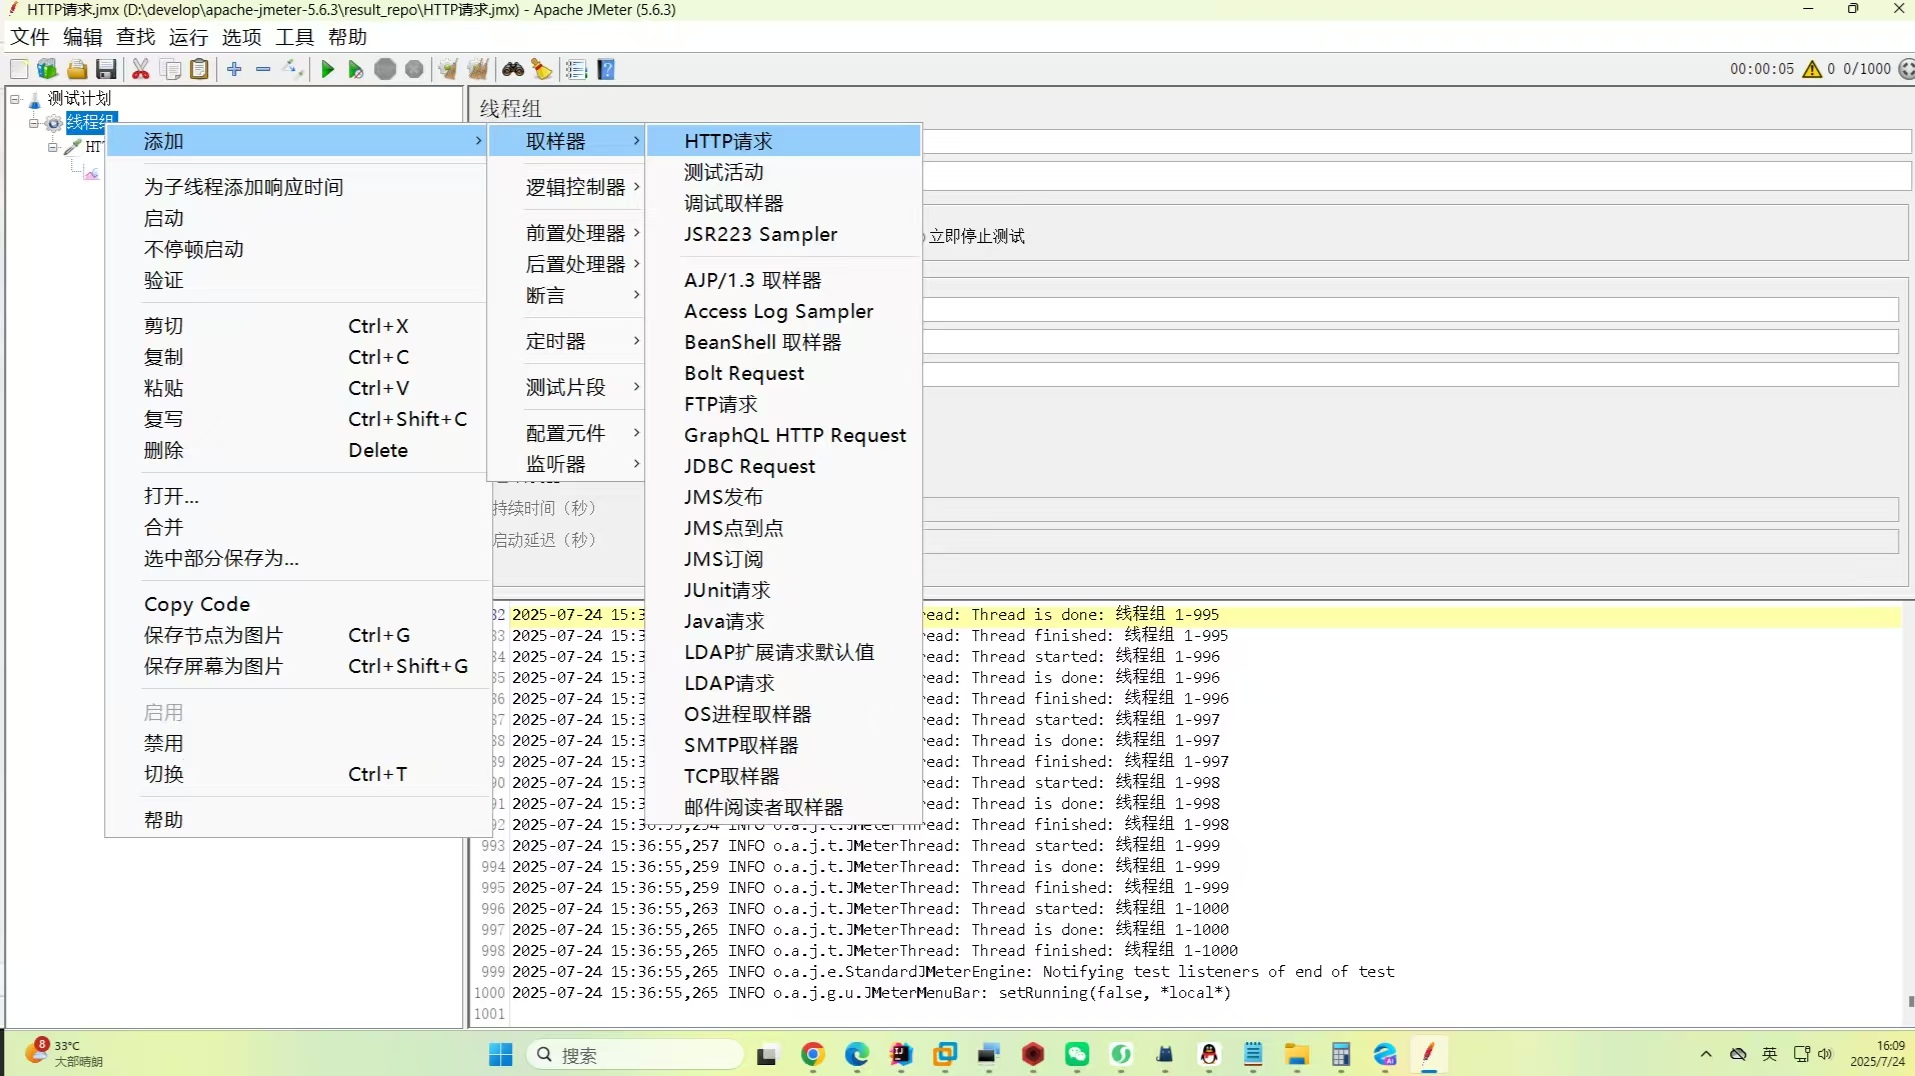Save the test plan with floppy icon
The width and height of the screenshot is (1915, 1076).
point(106,69)
